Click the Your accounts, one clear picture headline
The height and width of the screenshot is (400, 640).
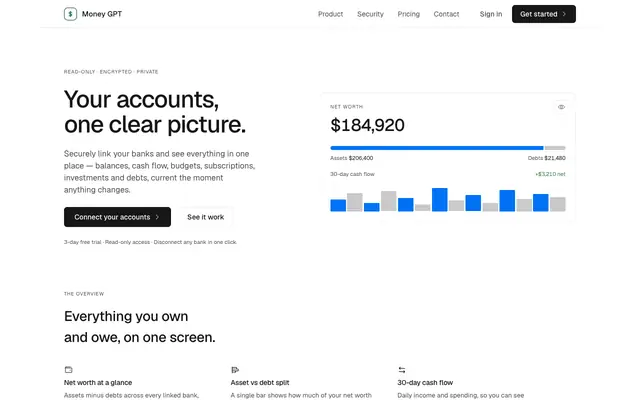155,112
